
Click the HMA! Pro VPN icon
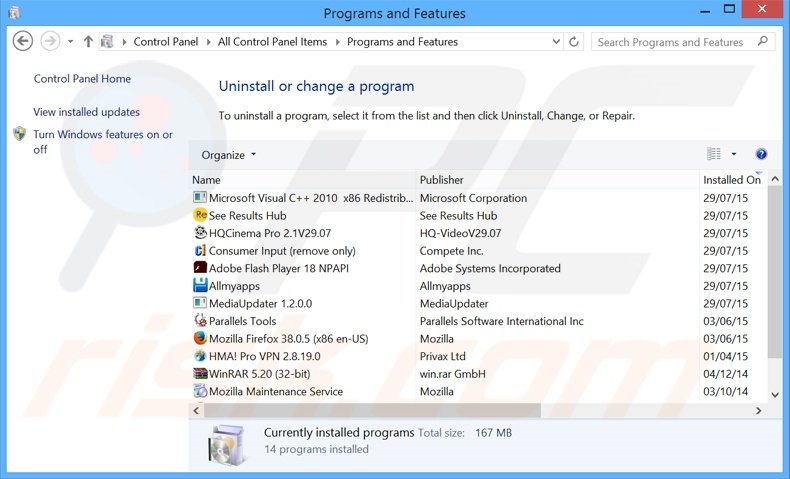pyautogui.click(x=200, y=356)
